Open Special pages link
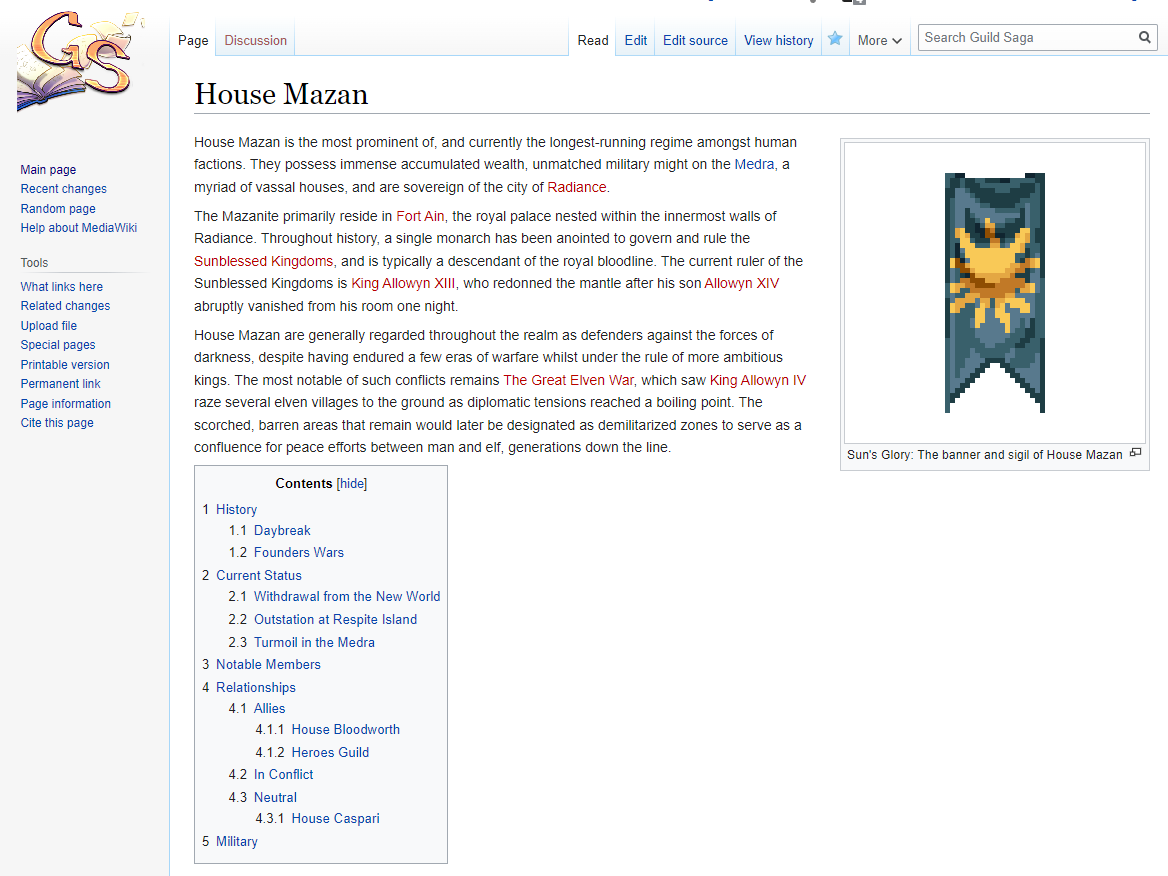 58,345
